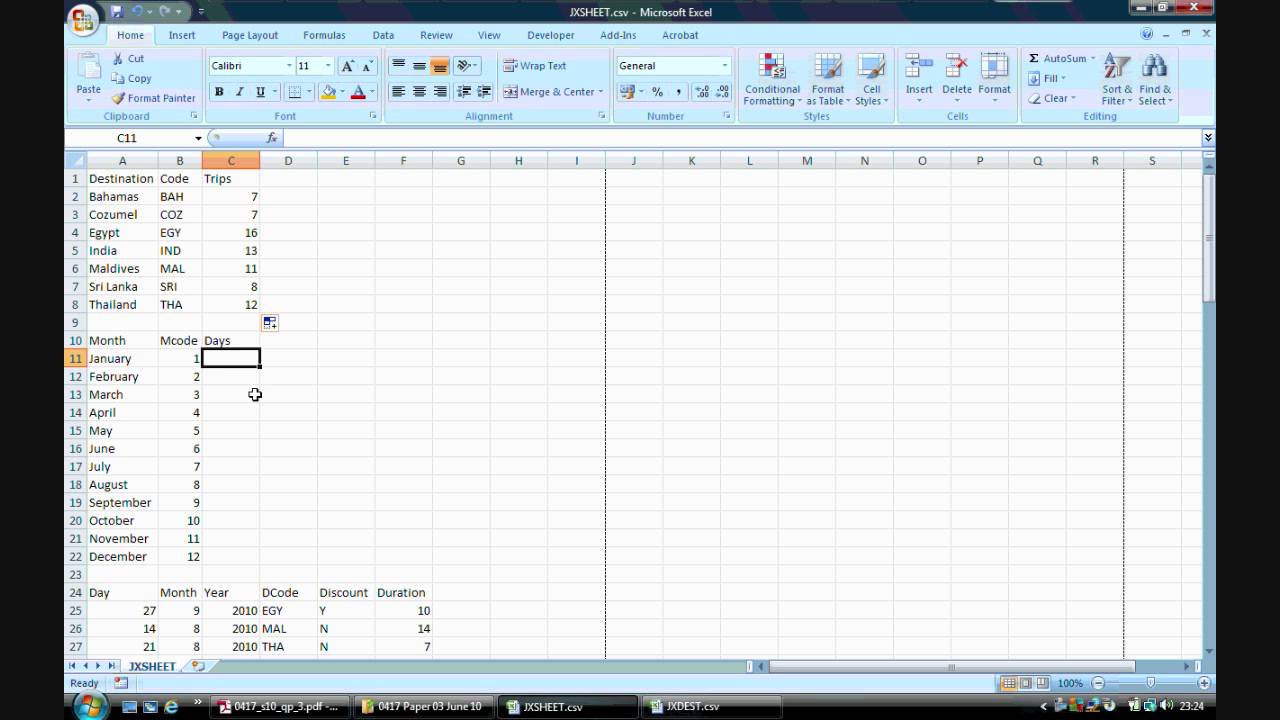The height and width of the screenshot is (720, 1280).
Task: Switch to the Developer tab
Action: point(551,35)
